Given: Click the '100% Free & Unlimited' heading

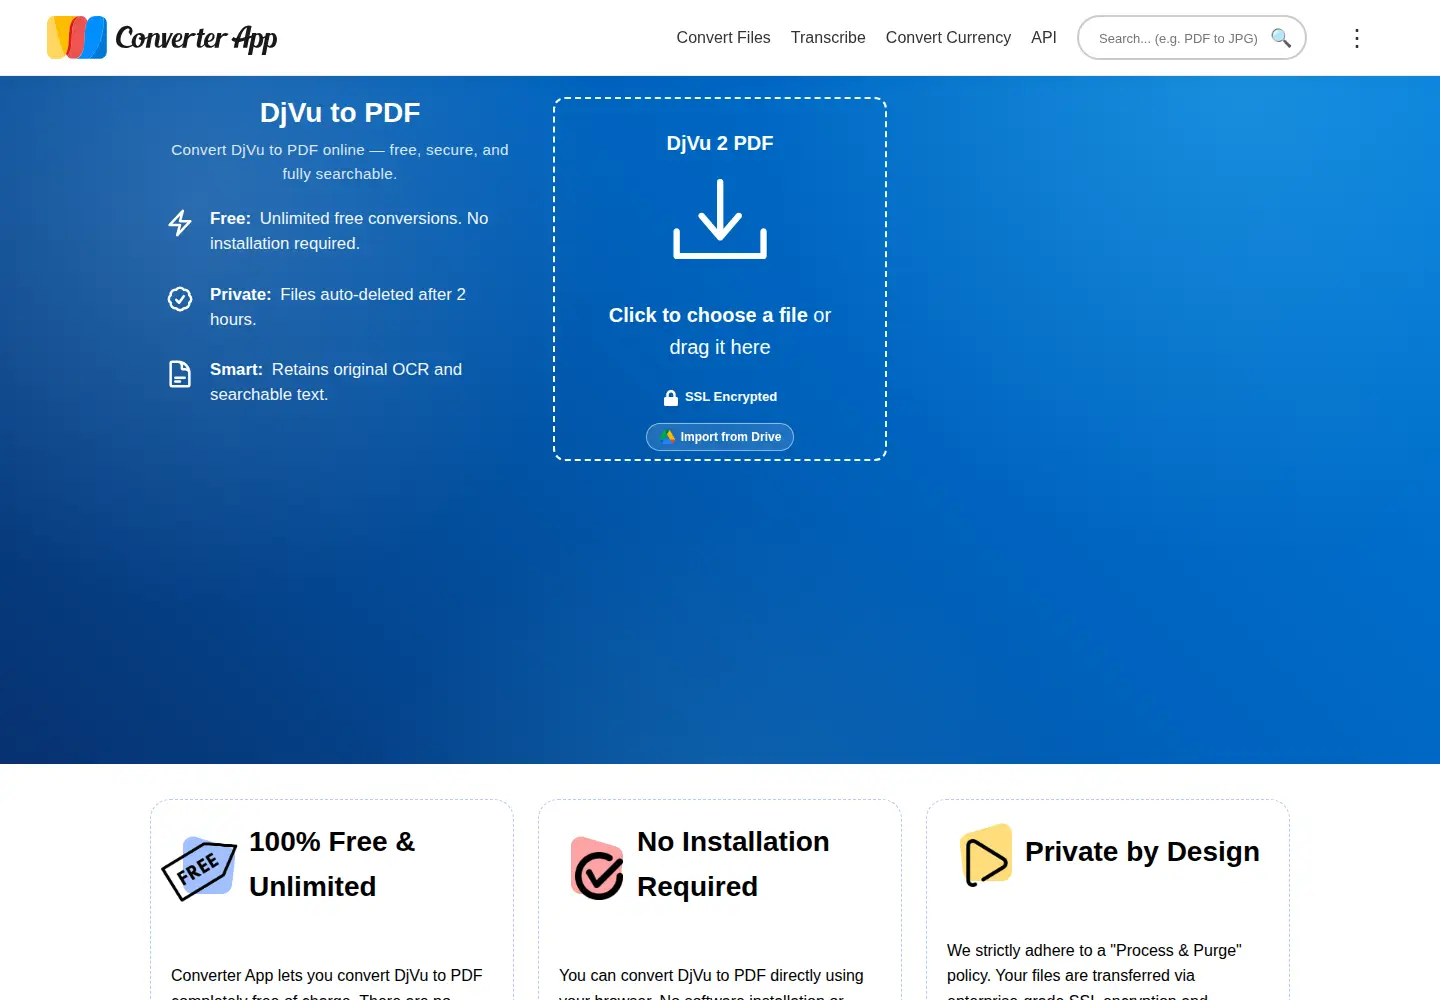Looking at the screenshot, I should 332,864.
